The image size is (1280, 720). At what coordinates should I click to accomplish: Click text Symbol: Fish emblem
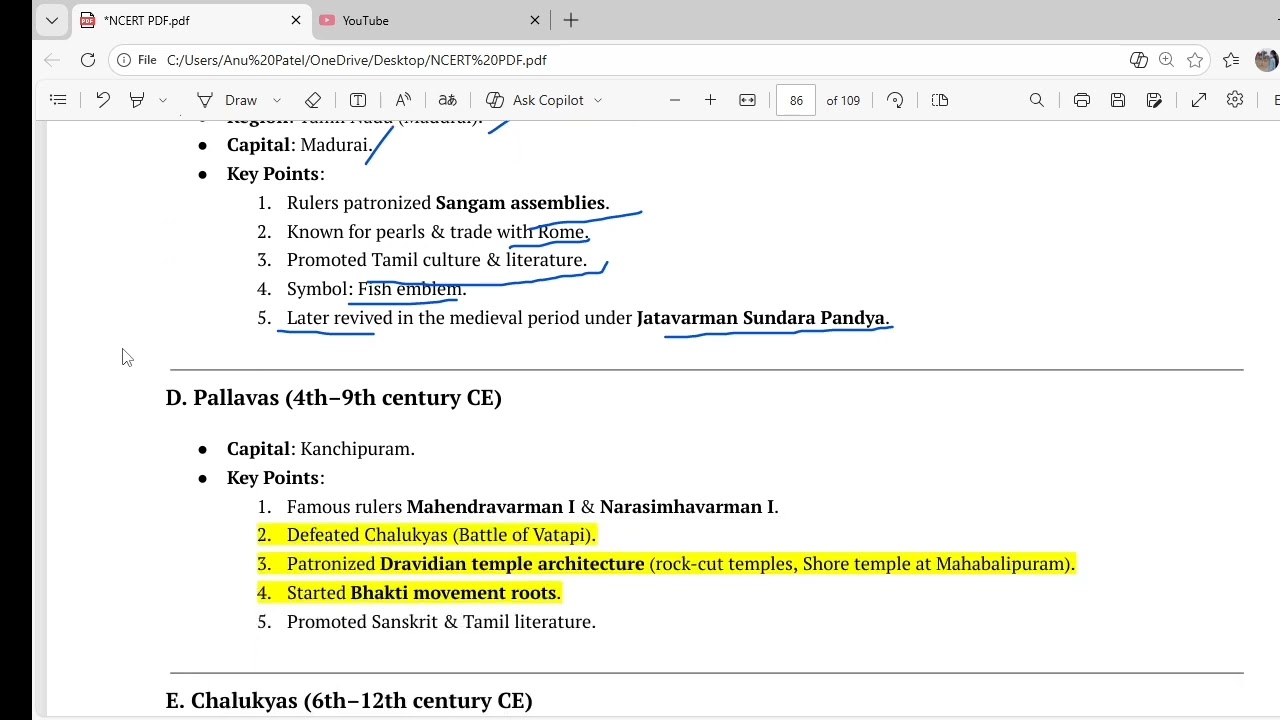pyautogui.click(x=377, y=289)
